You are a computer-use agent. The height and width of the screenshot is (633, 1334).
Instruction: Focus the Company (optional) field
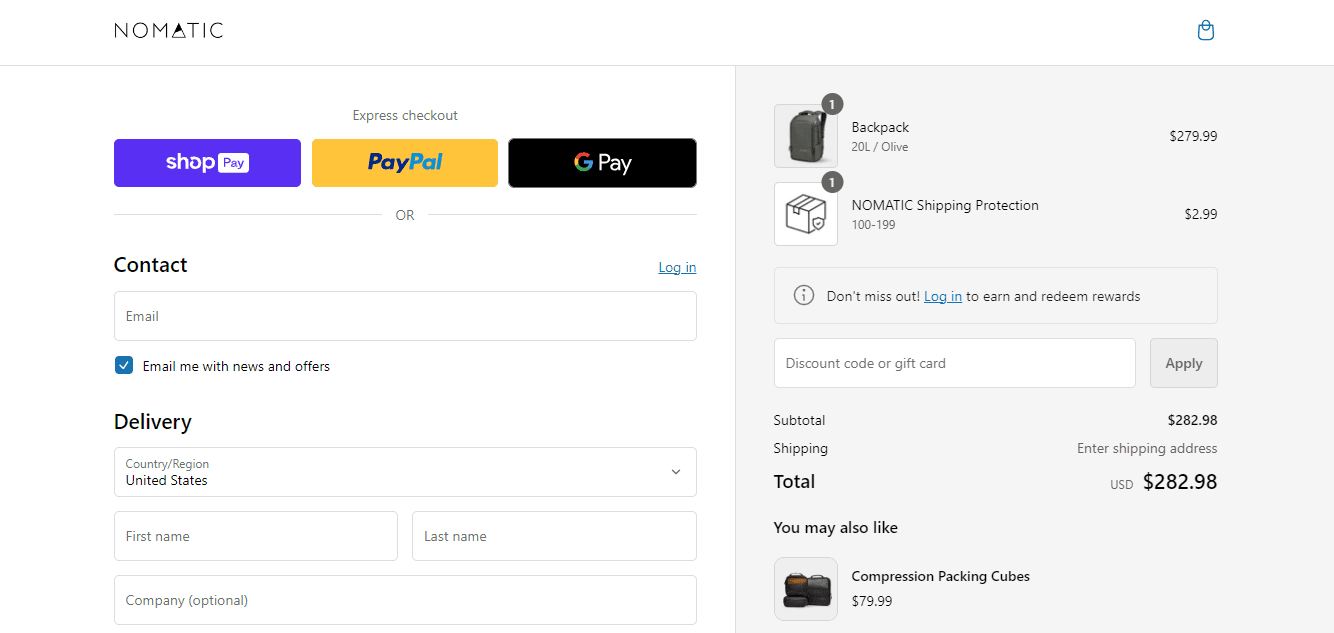(x=405, y=600)
